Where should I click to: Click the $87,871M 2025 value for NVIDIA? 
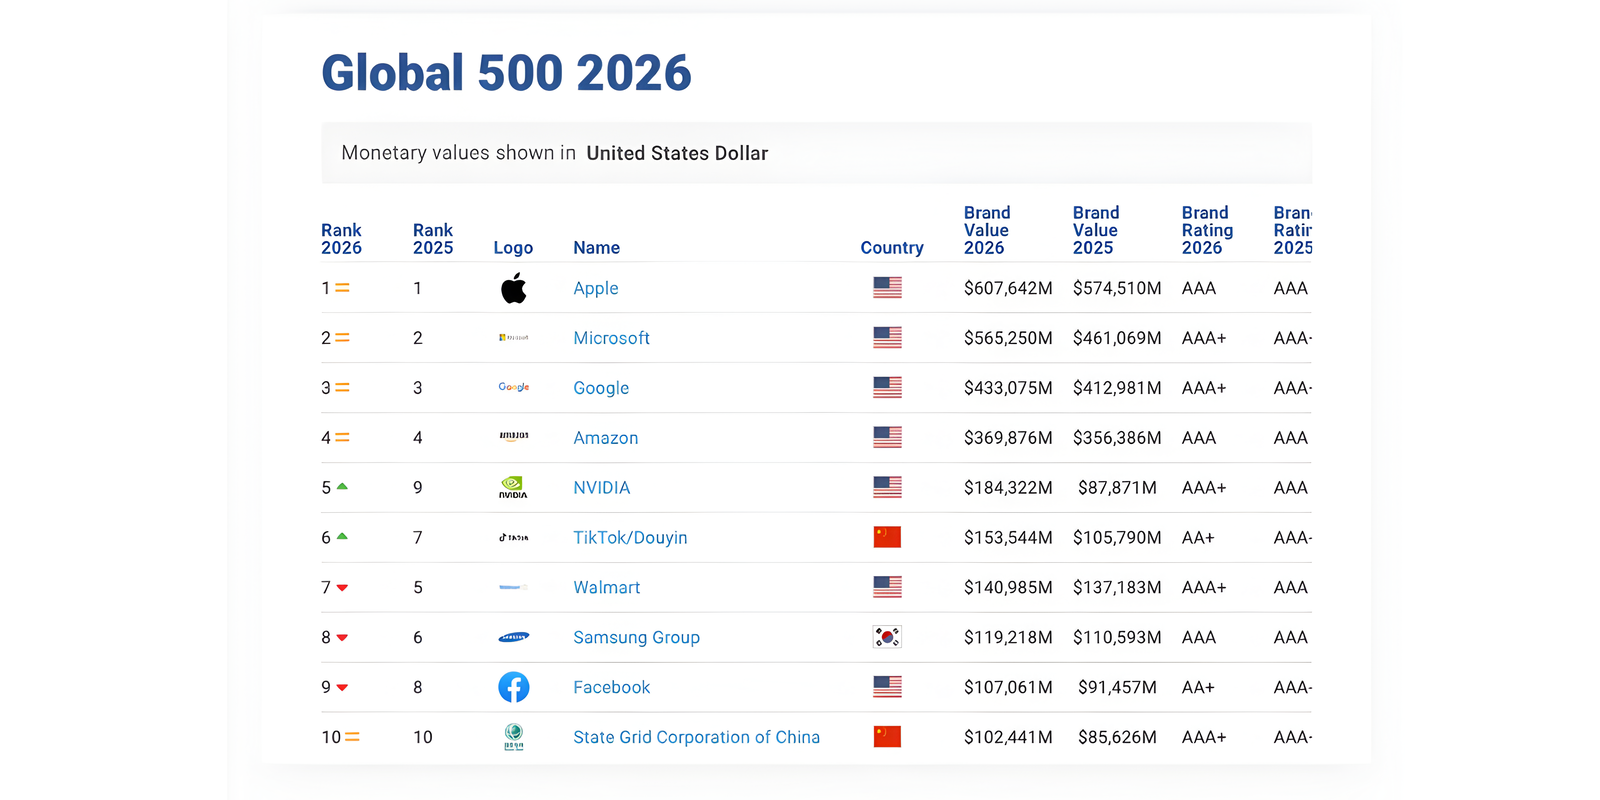click(x=1117, y=488)
